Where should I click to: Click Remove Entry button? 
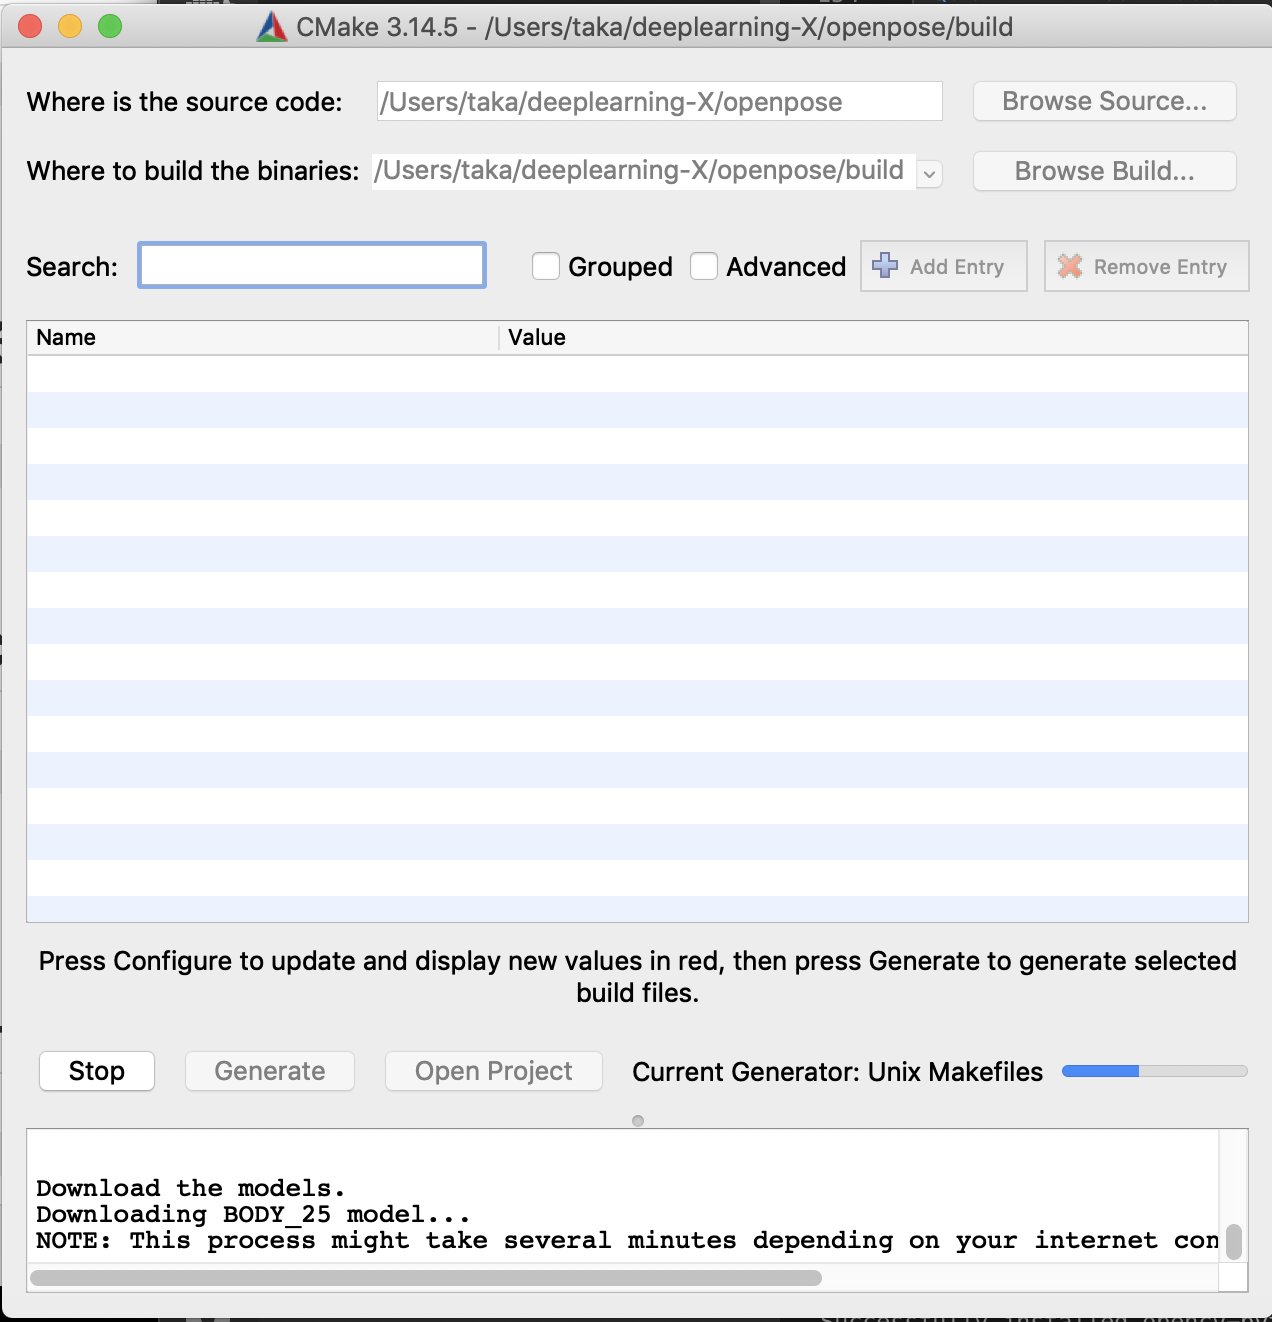click(1147, 266)
